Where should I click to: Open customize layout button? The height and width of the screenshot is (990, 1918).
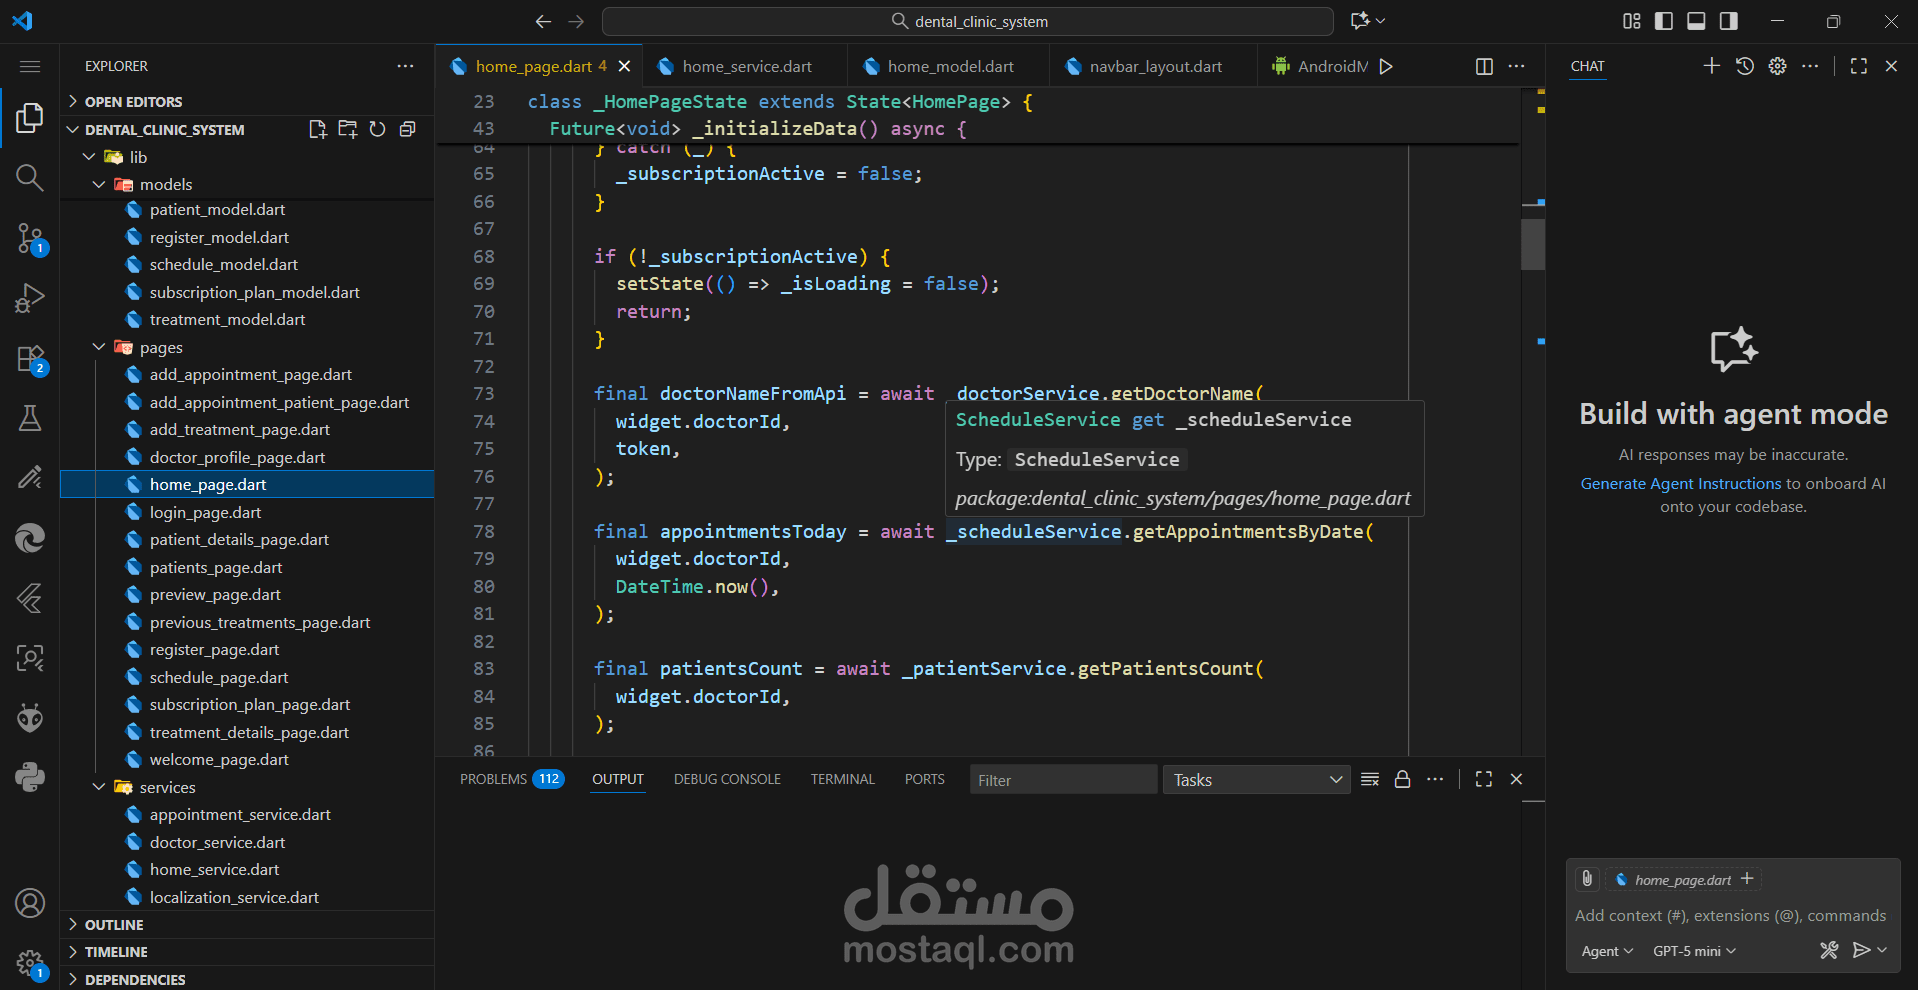coord(1632,21)
